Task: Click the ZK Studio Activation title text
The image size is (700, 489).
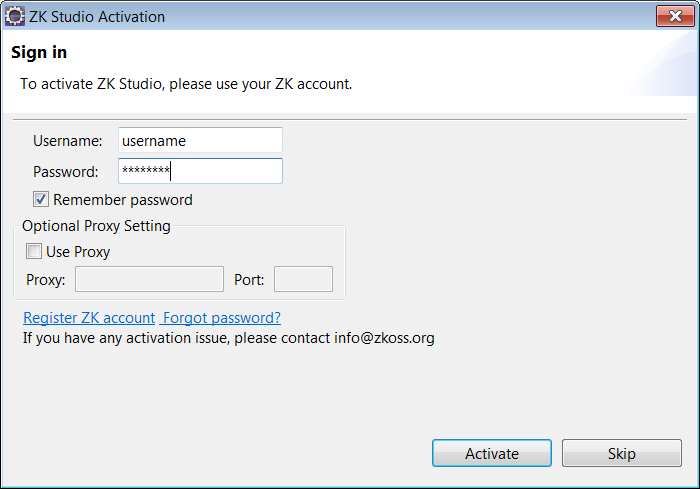Action: point(97,17)
